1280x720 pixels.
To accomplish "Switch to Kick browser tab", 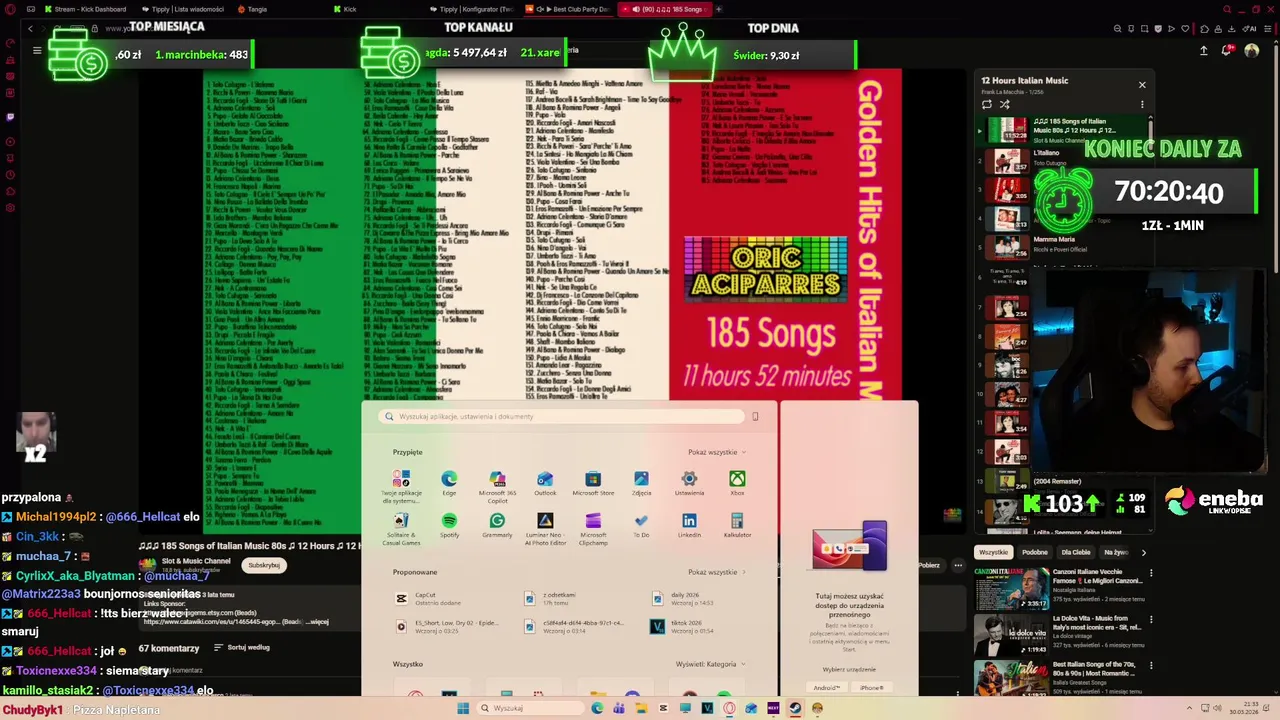I will pyautogui.click(x=345, y=9).
